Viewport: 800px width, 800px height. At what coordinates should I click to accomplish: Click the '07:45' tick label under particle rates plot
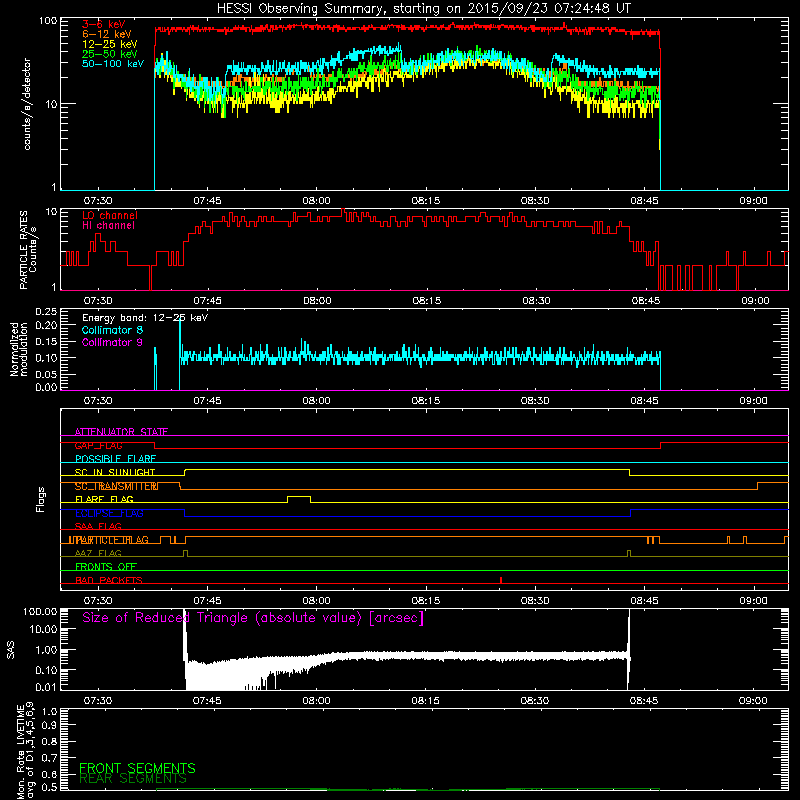click(207, 301)
